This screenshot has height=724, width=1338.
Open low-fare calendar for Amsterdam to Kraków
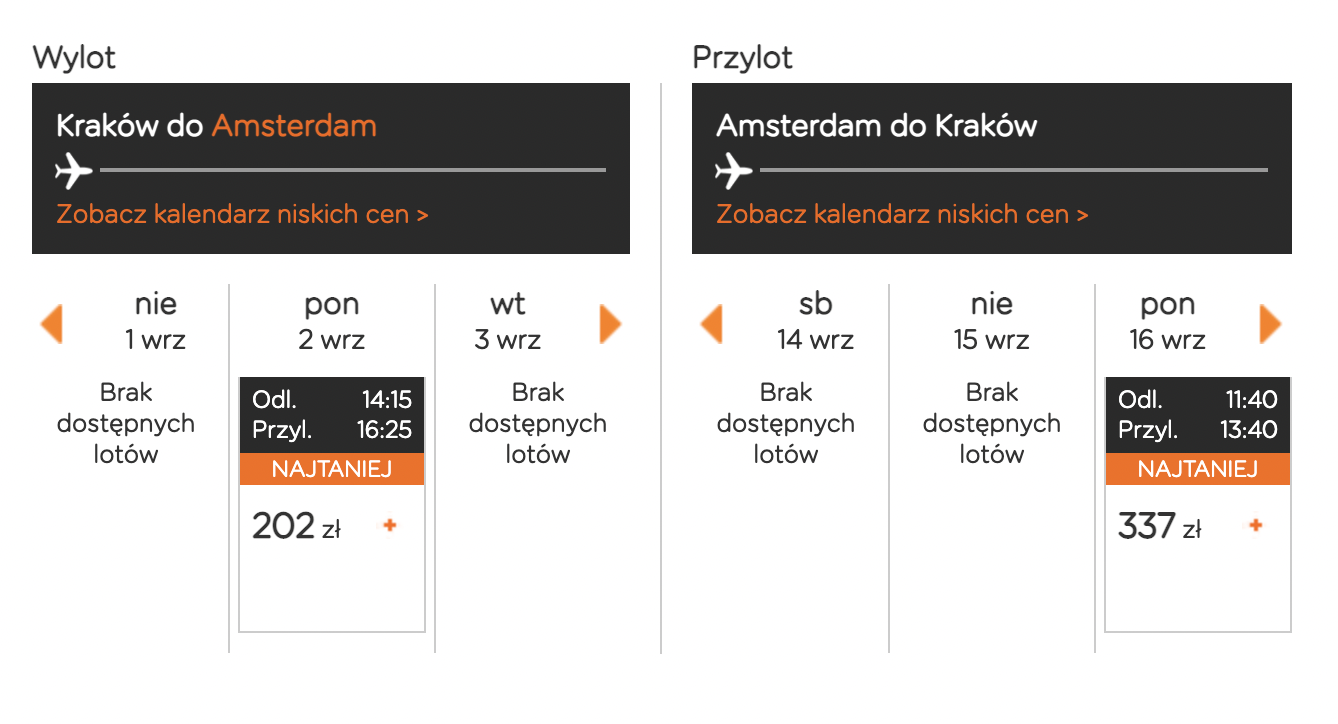coord(903,214)
